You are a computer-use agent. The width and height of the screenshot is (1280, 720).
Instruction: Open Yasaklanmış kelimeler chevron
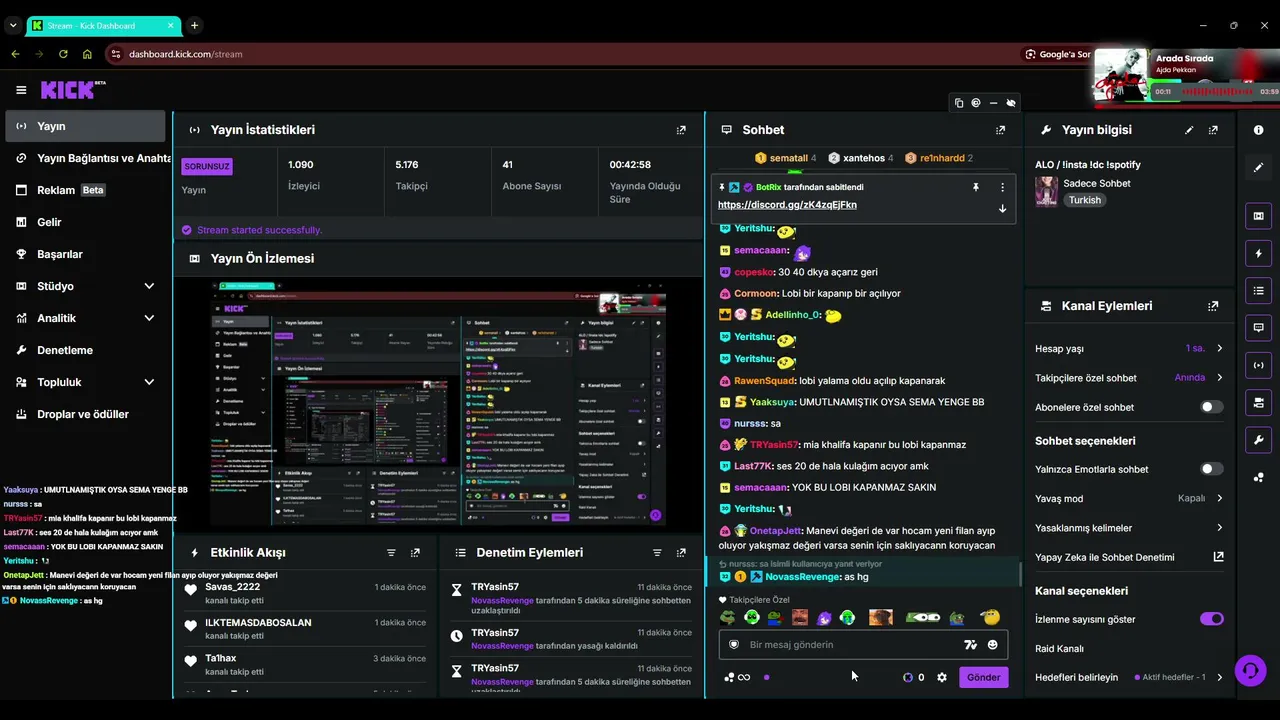point(1219,528)
